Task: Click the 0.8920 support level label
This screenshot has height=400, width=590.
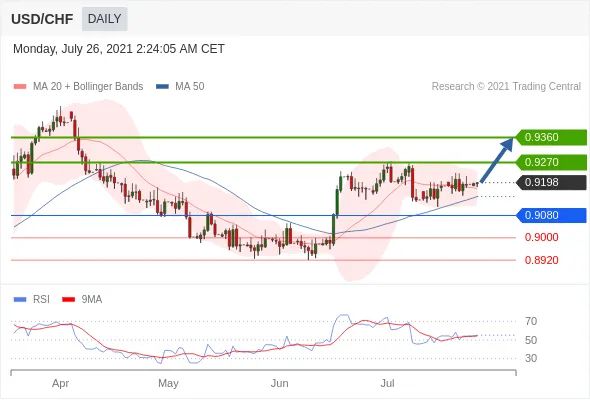Action: tap(541, 260)
